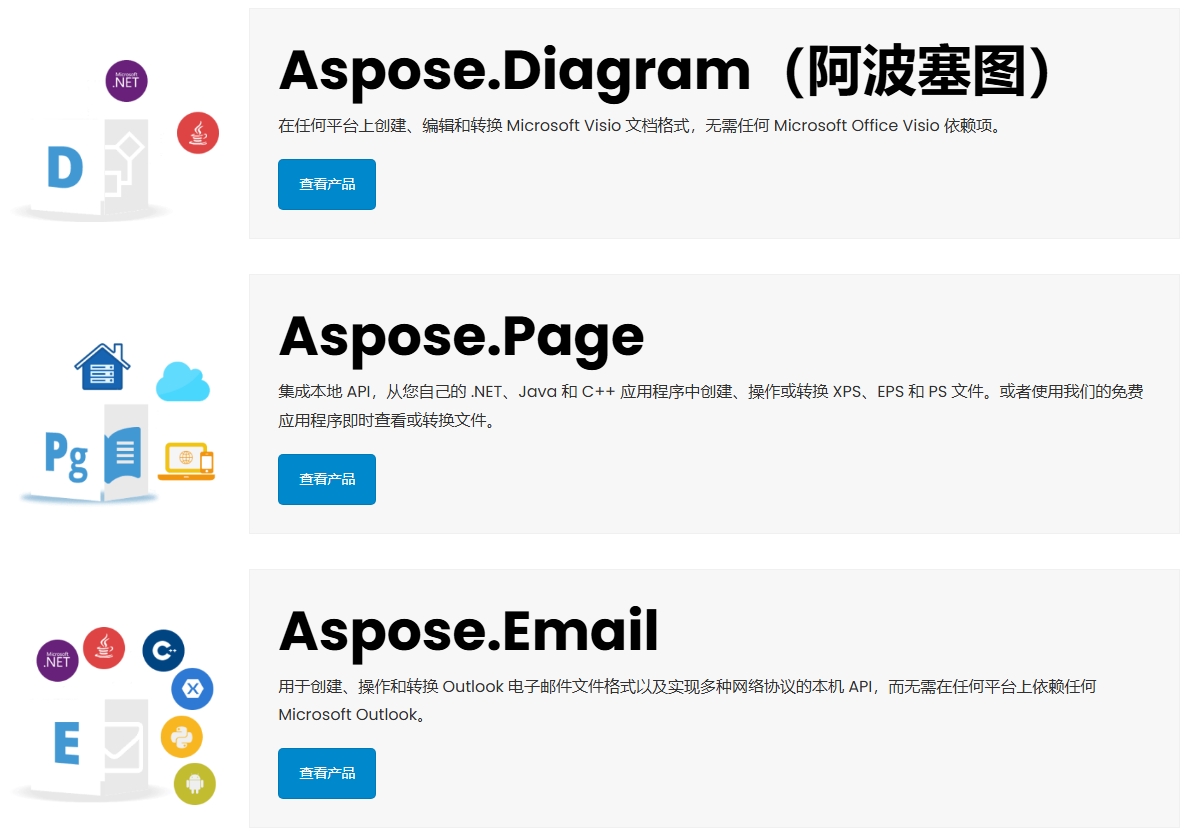Open the Aspose.Diagram heading

tap(665, 70)
